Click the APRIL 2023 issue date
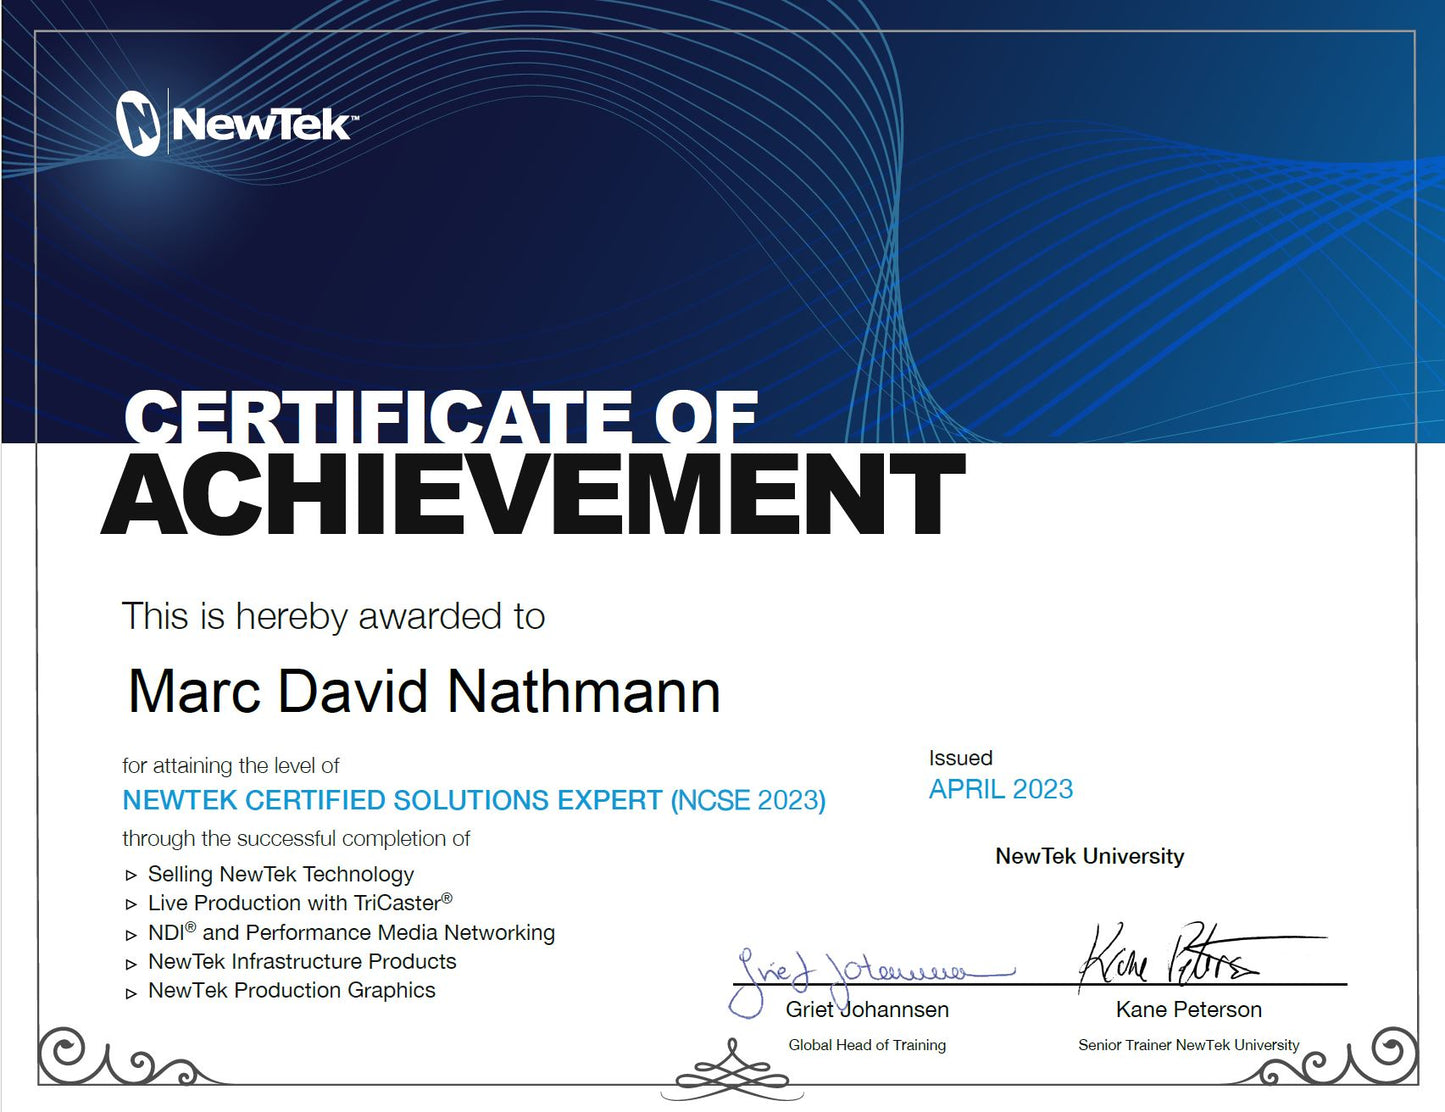Screen dimensions: 1445x1112 (1000, 790)
